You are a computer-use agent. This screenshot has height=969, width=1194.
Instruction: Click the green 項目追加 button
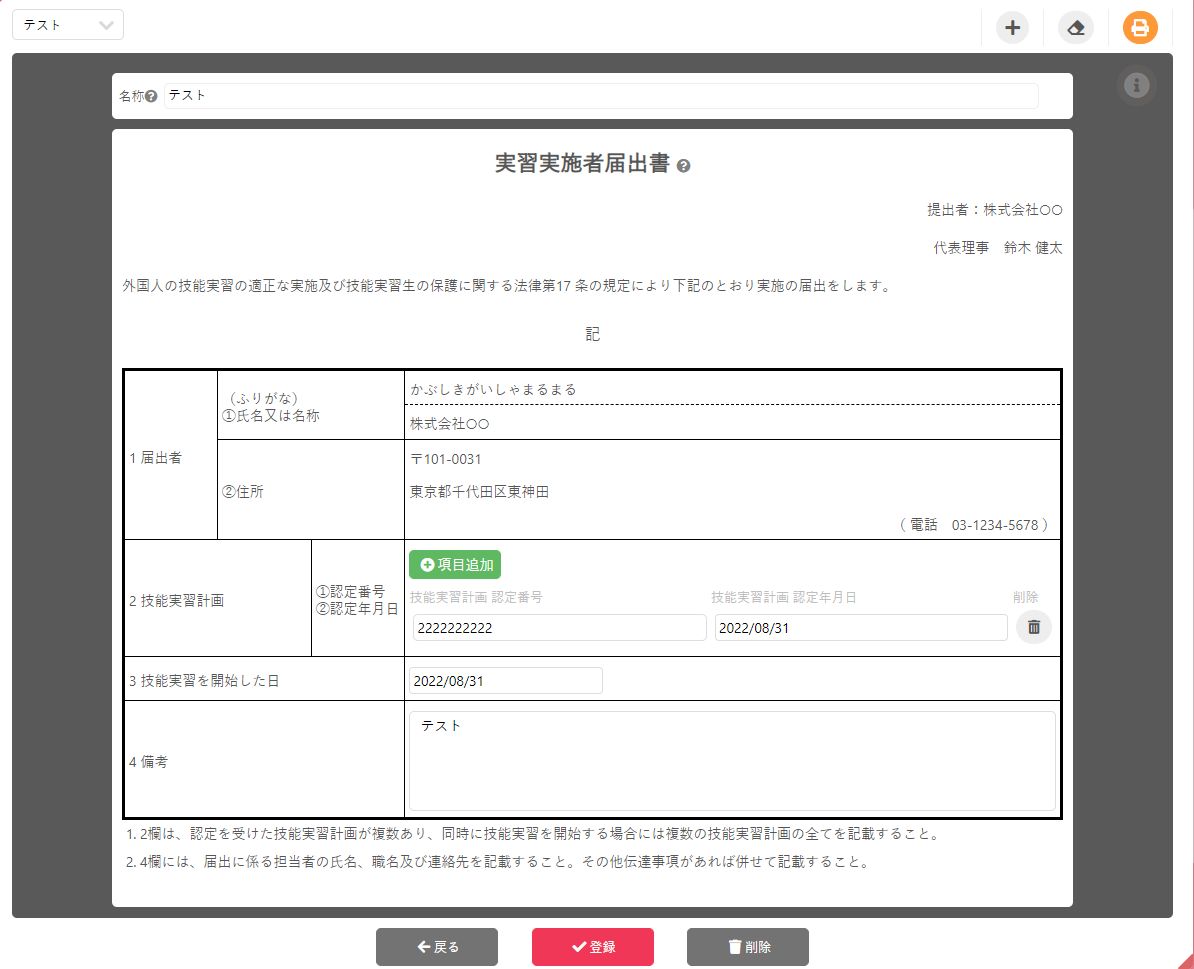click(x=455, y=565)
